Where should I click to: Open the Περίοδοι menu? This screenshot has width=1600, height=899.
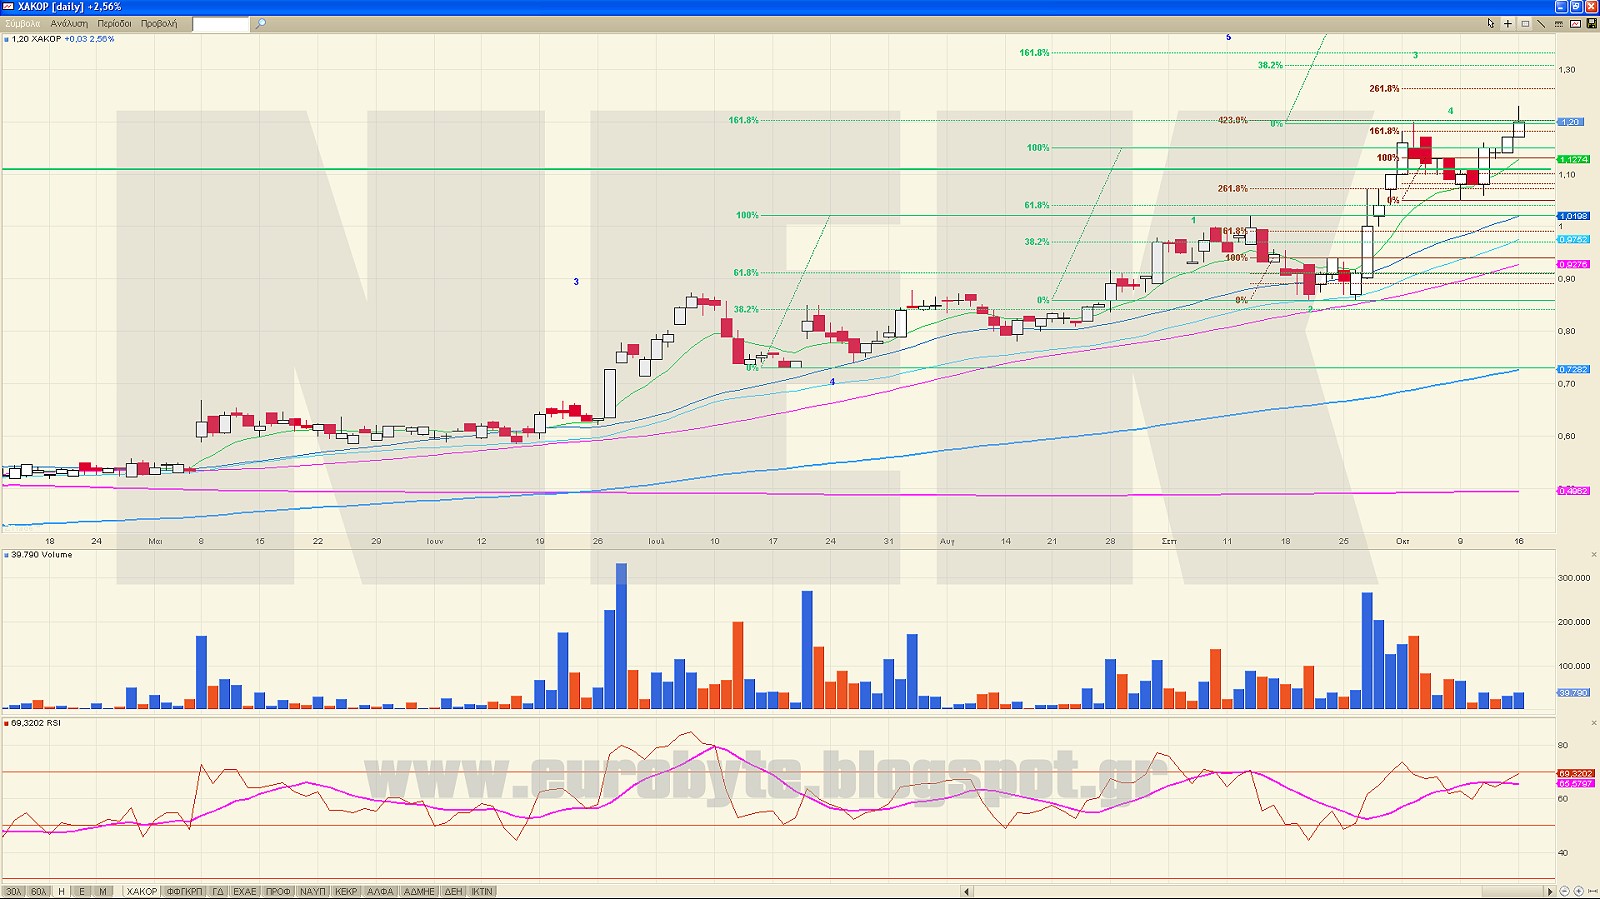(114, 24)
